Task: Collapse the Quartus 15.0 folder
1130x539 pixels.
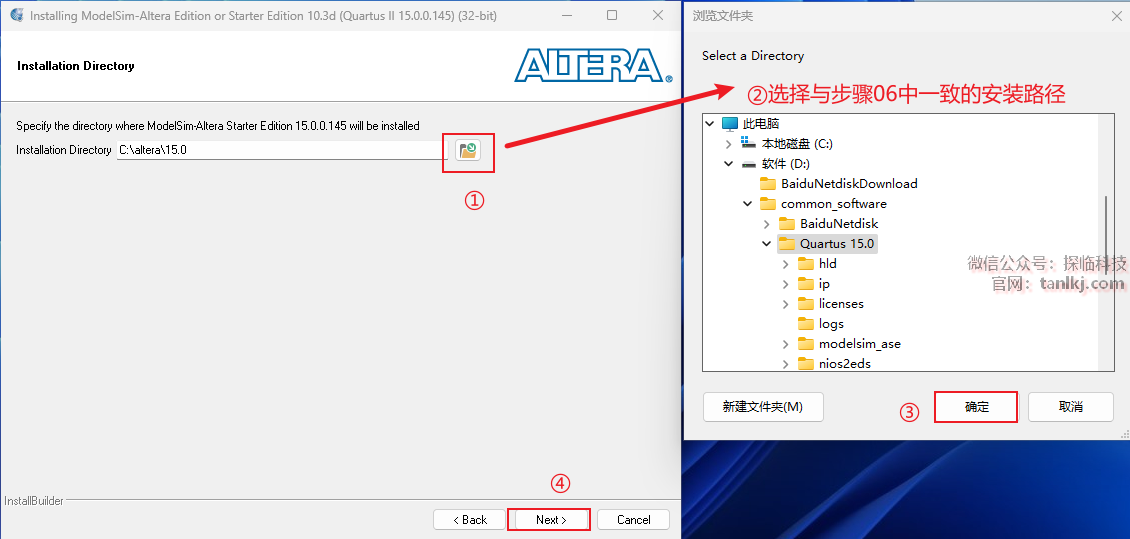Action: click(x=767, y=244)
